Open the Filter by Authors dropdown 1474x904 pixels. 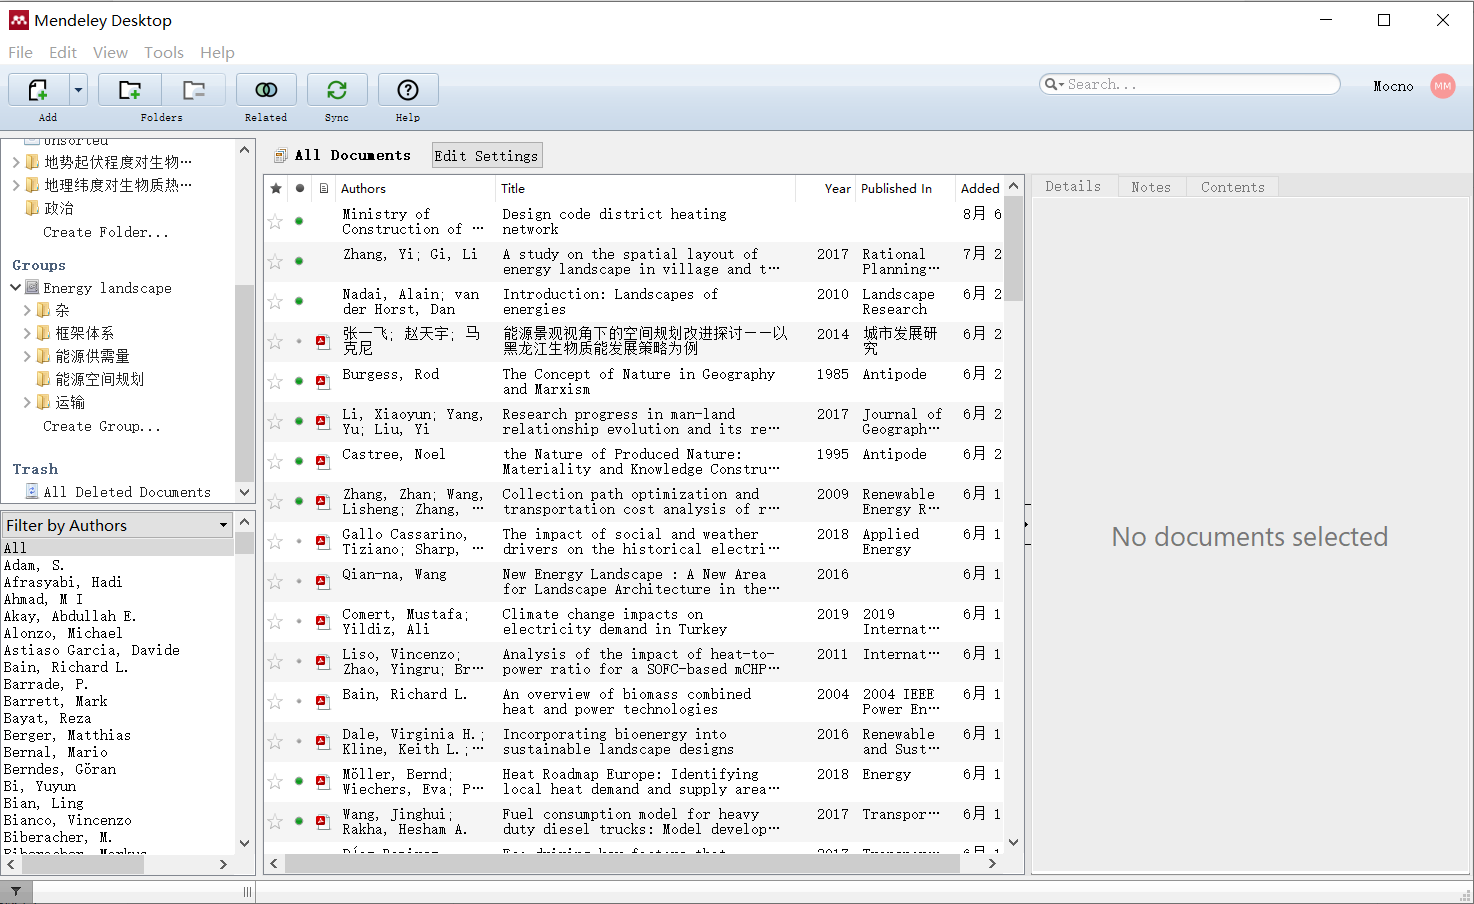coord(118,525)
